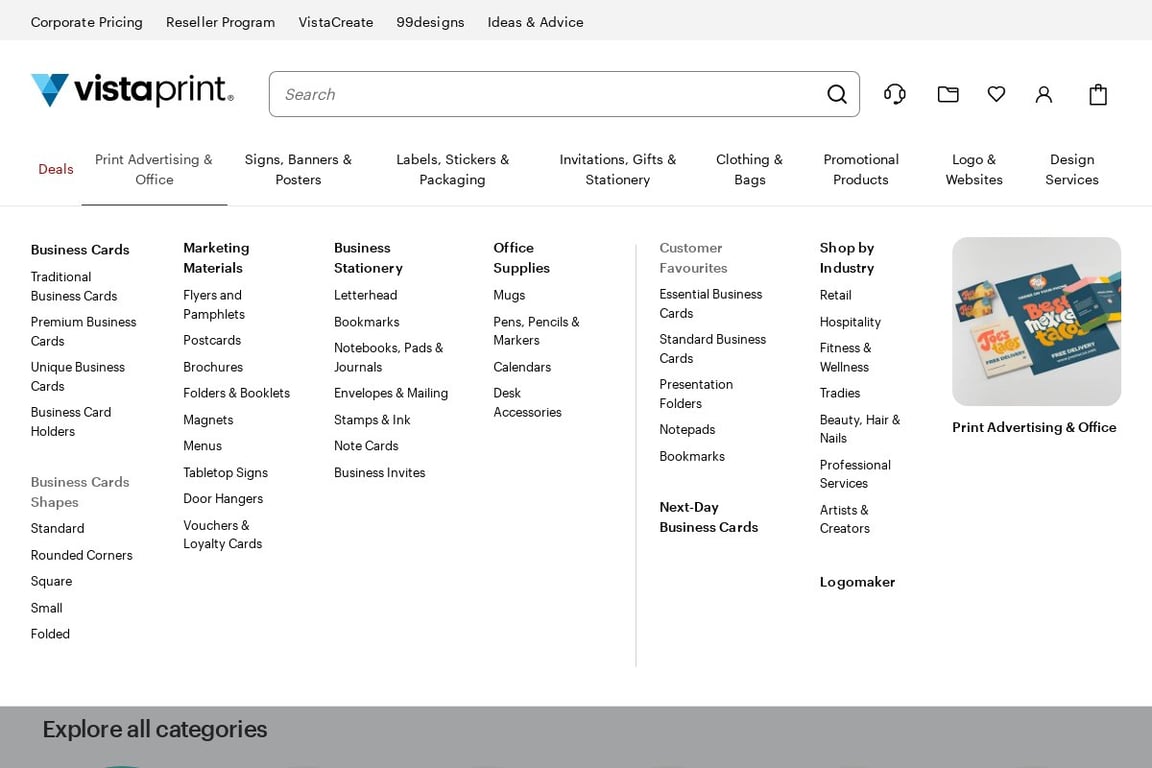Open Logomaker link

coord(857,582)
